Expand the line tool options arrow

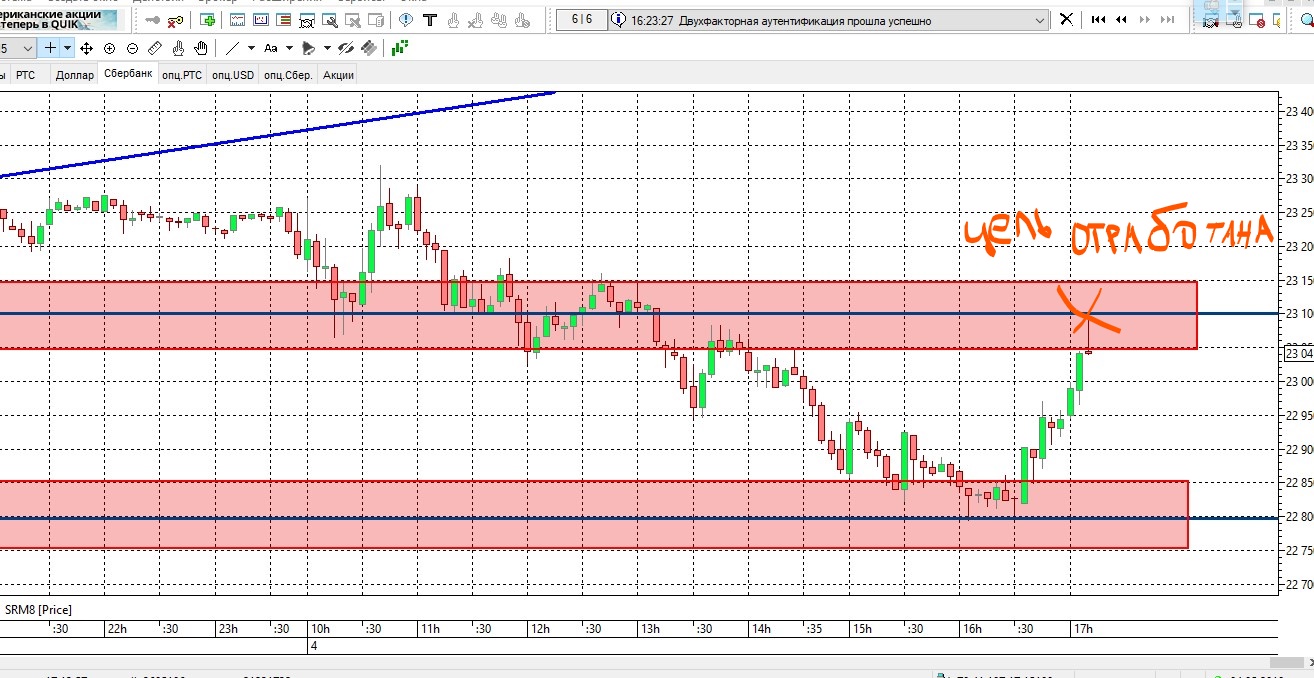click(x=251, y=48)
